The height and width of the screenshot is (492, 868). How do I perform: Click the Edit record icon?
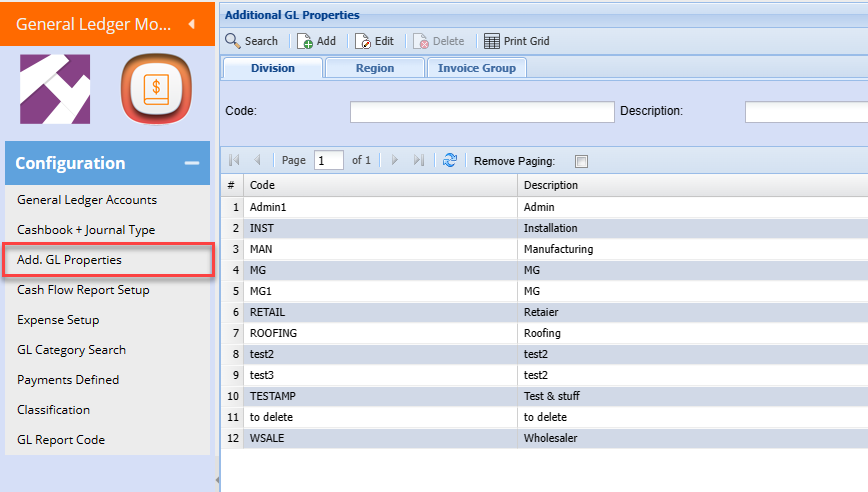363,41
